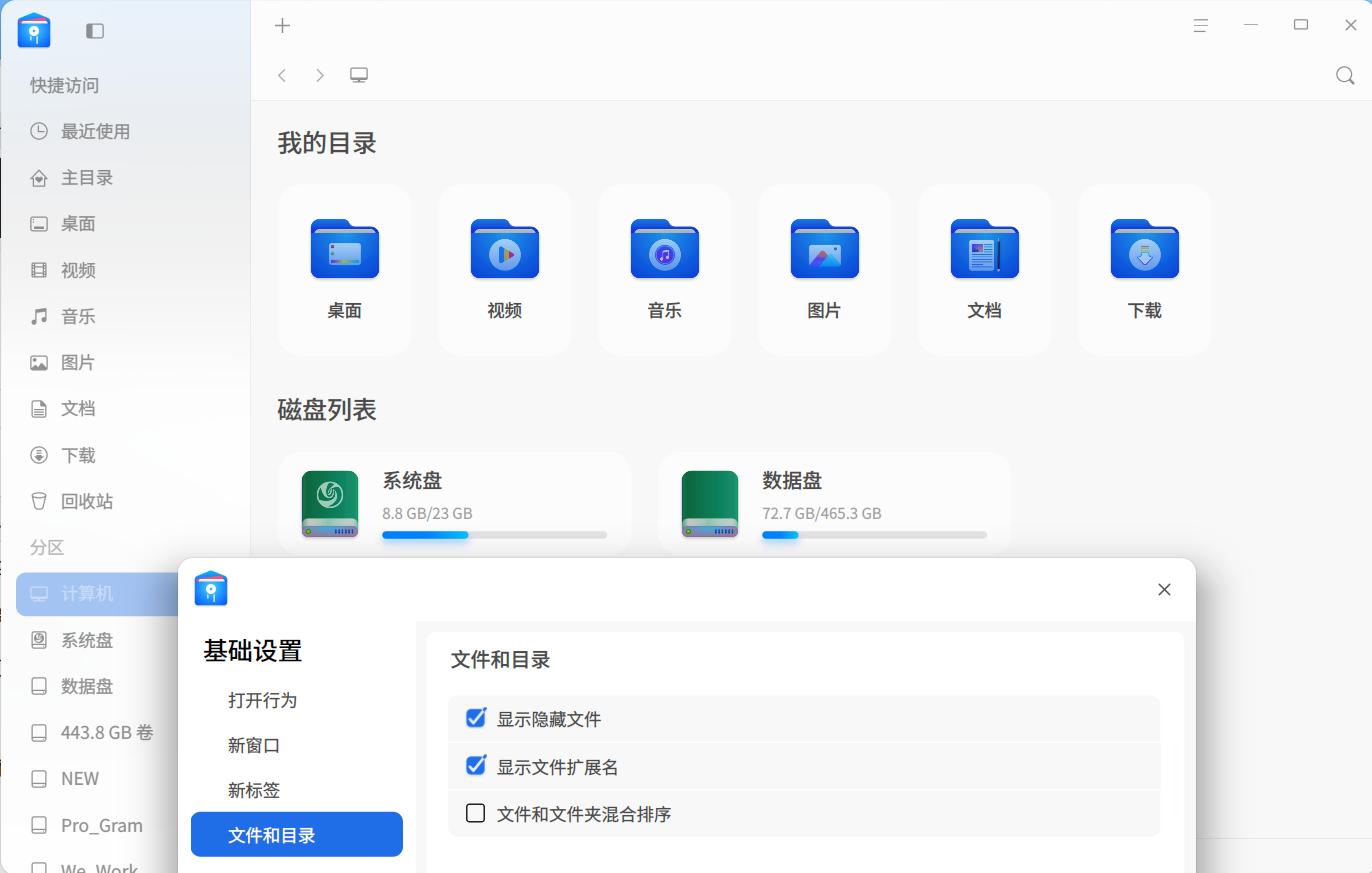This screenshot has height=873, width=1372.
Task: Toggle the sidebar panel icon
Action: tap(95, 31)
